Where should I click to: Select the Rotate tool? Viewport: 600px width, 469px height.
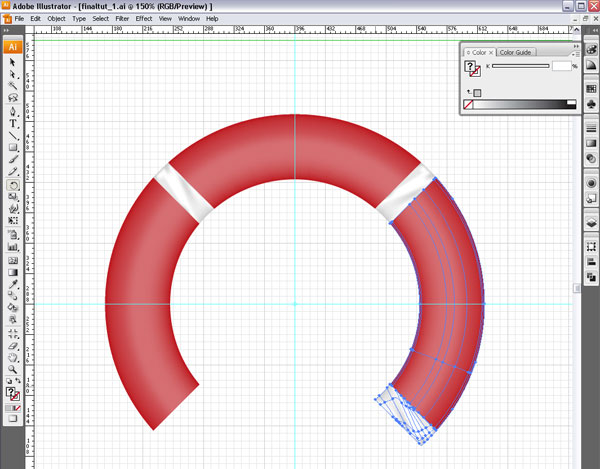(13, 185)
